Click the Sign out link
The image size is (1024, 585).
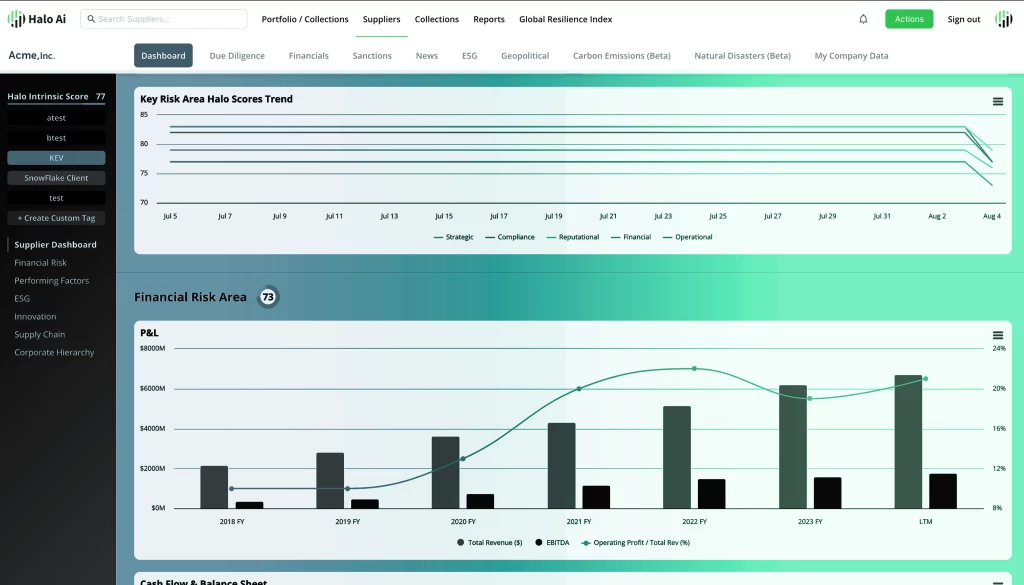[x=963, y=19]
